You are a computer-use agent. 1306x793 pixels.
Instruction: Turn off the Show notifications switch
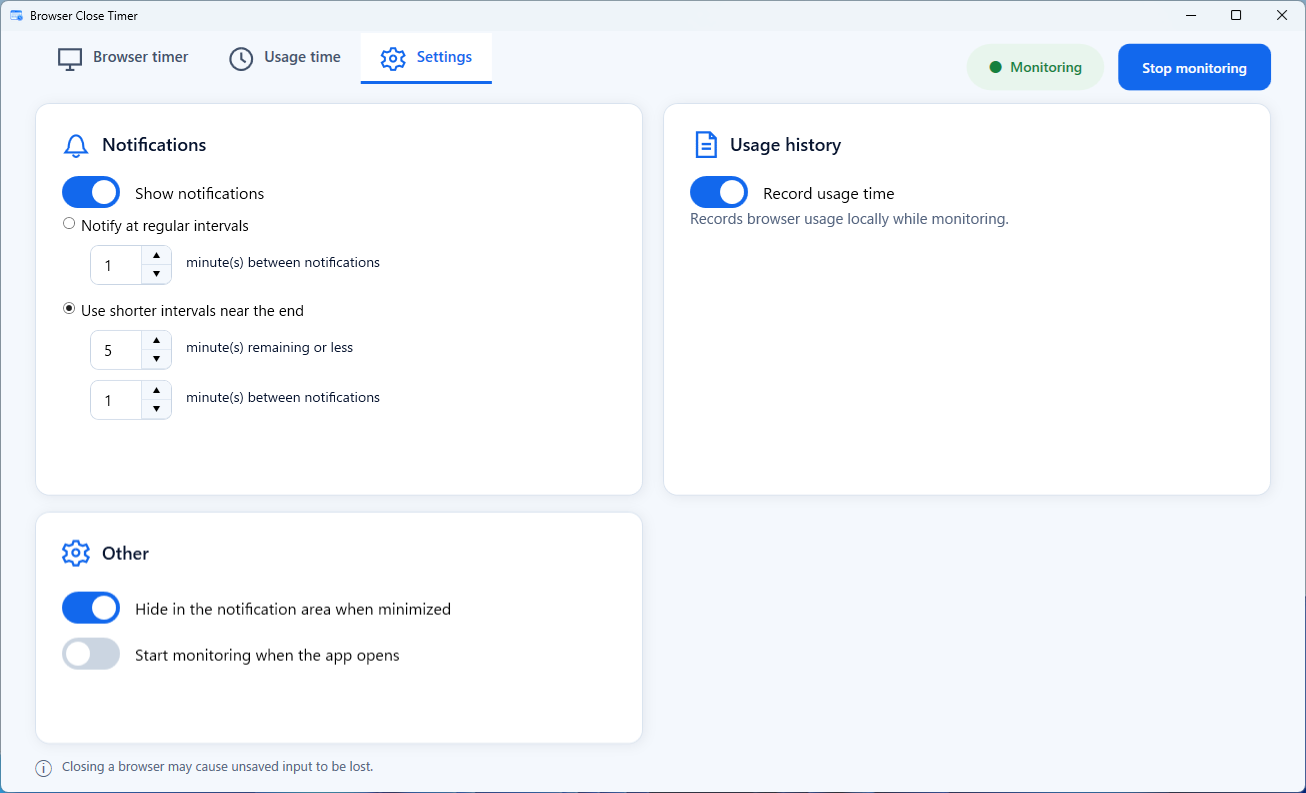pyautogui.click(x=91, y=192)
